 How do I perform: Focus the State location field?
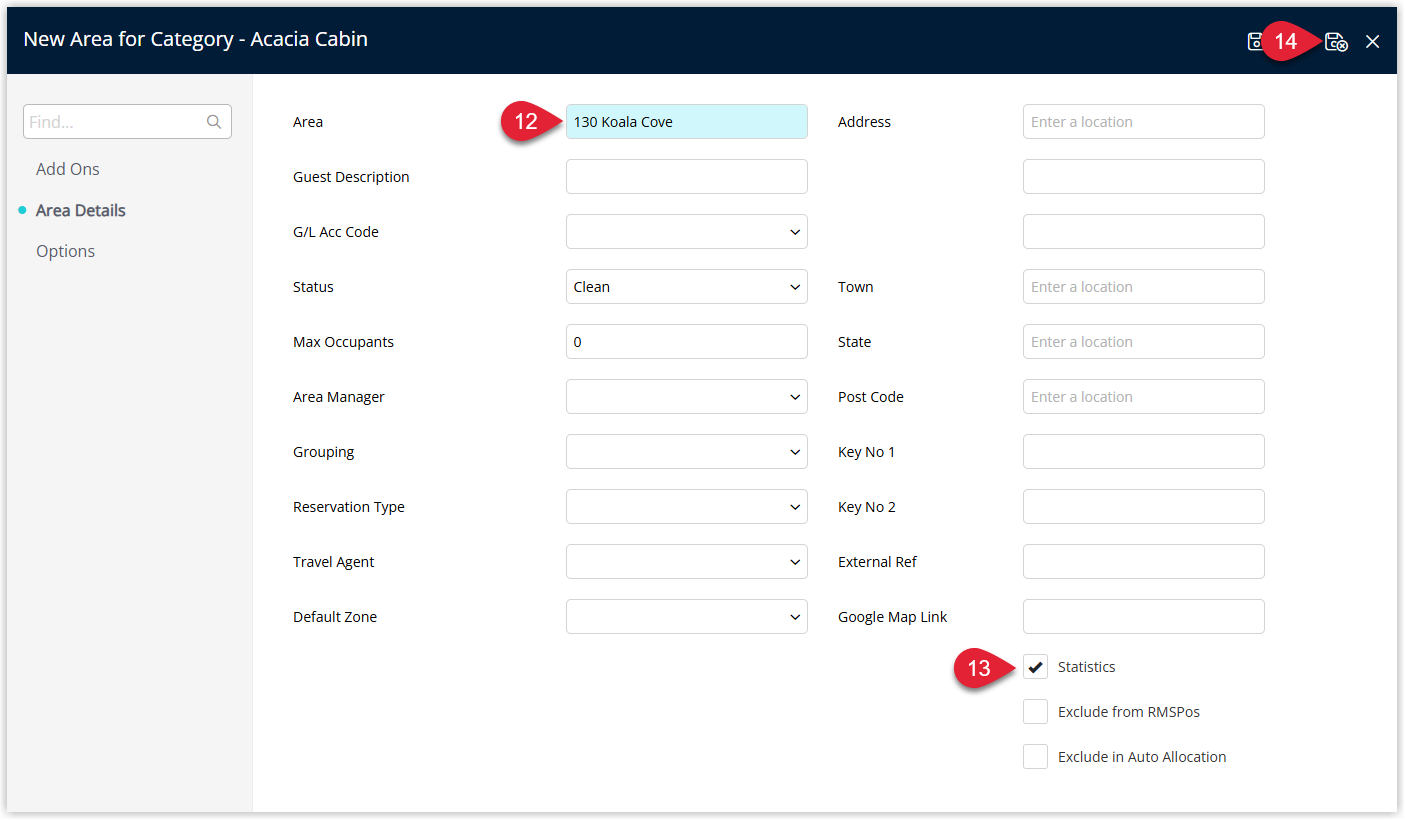point(1144,342)
